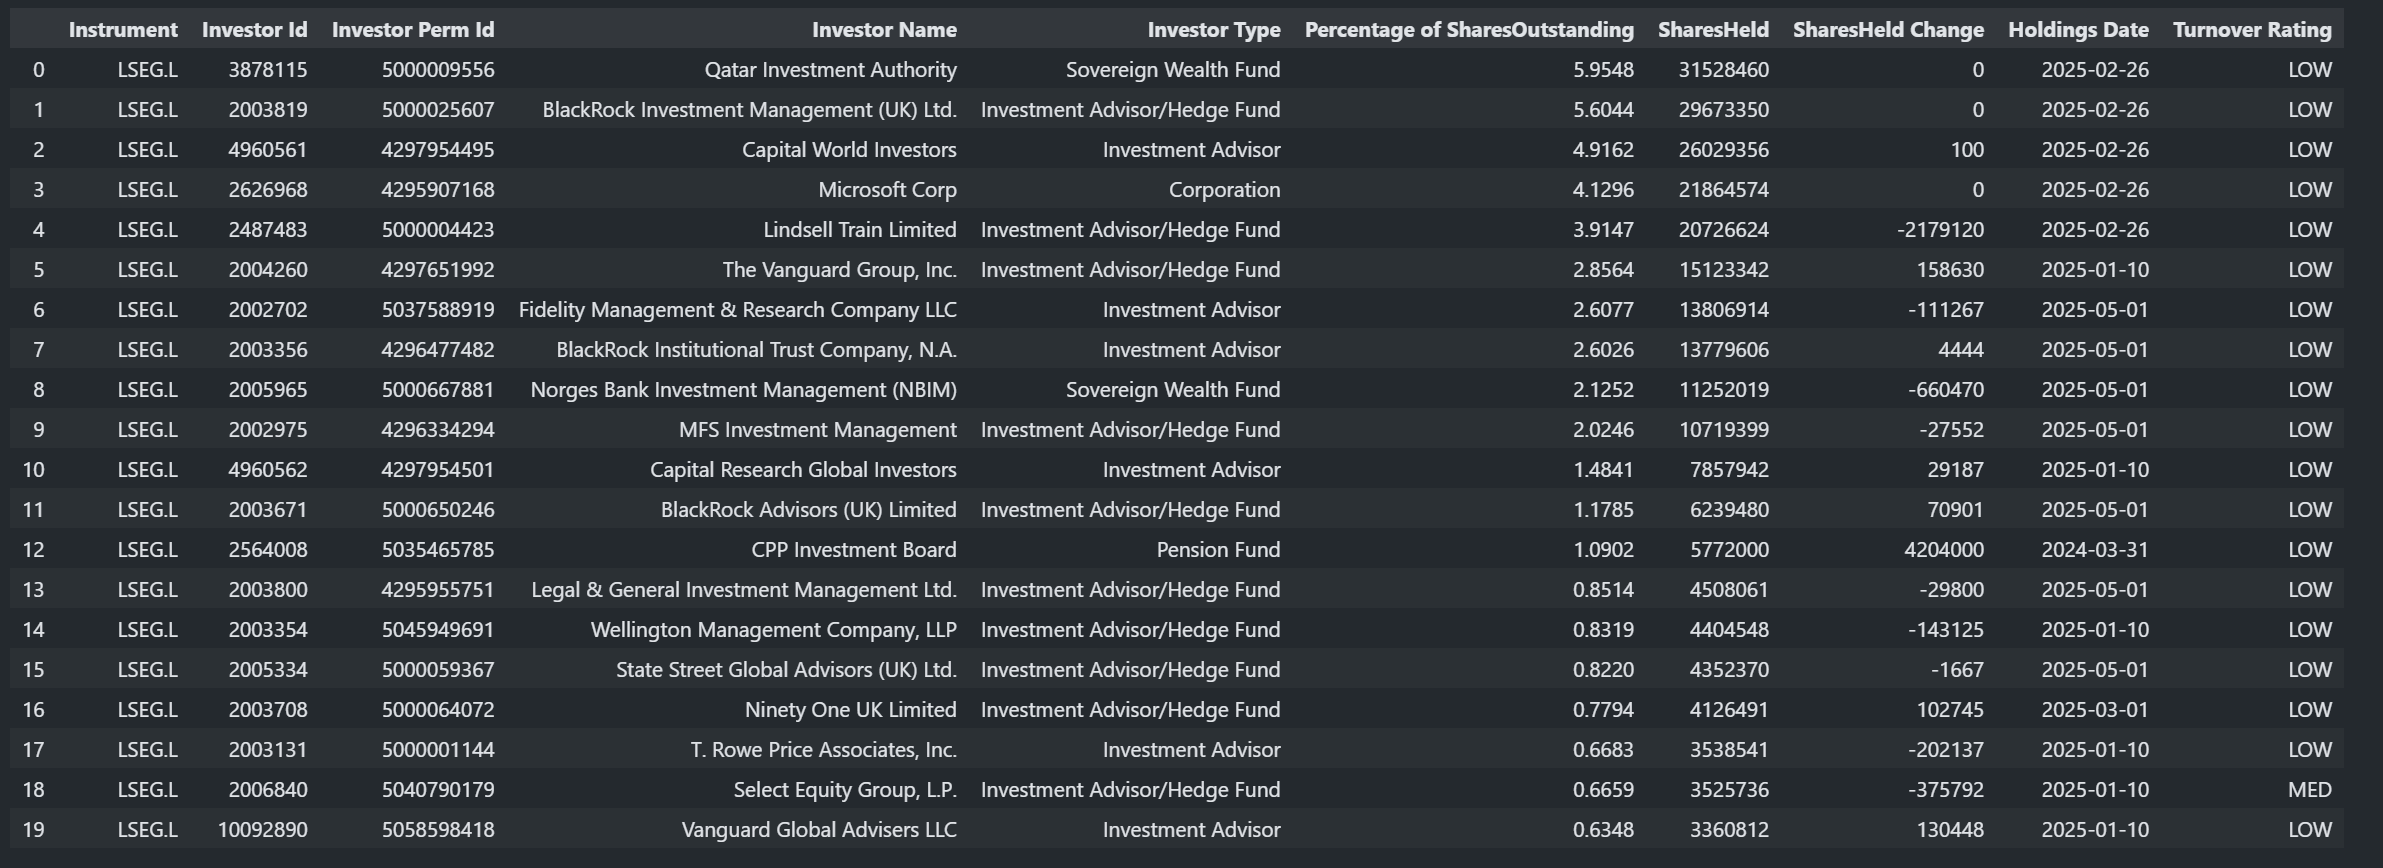
Task: Click the Lindsell Train Limited cell
Action: (x=859, y=230)
